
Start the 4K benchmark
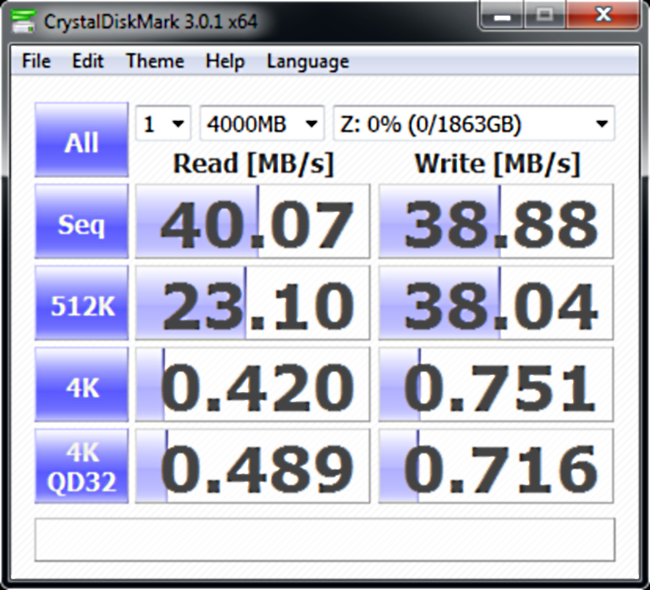click(x=82, y=384)
